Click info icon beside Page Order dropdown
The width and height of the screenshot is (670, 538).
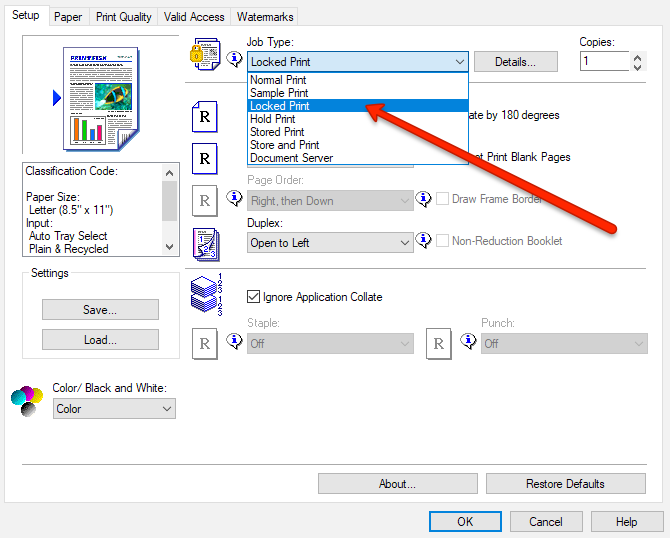point(423,199)
